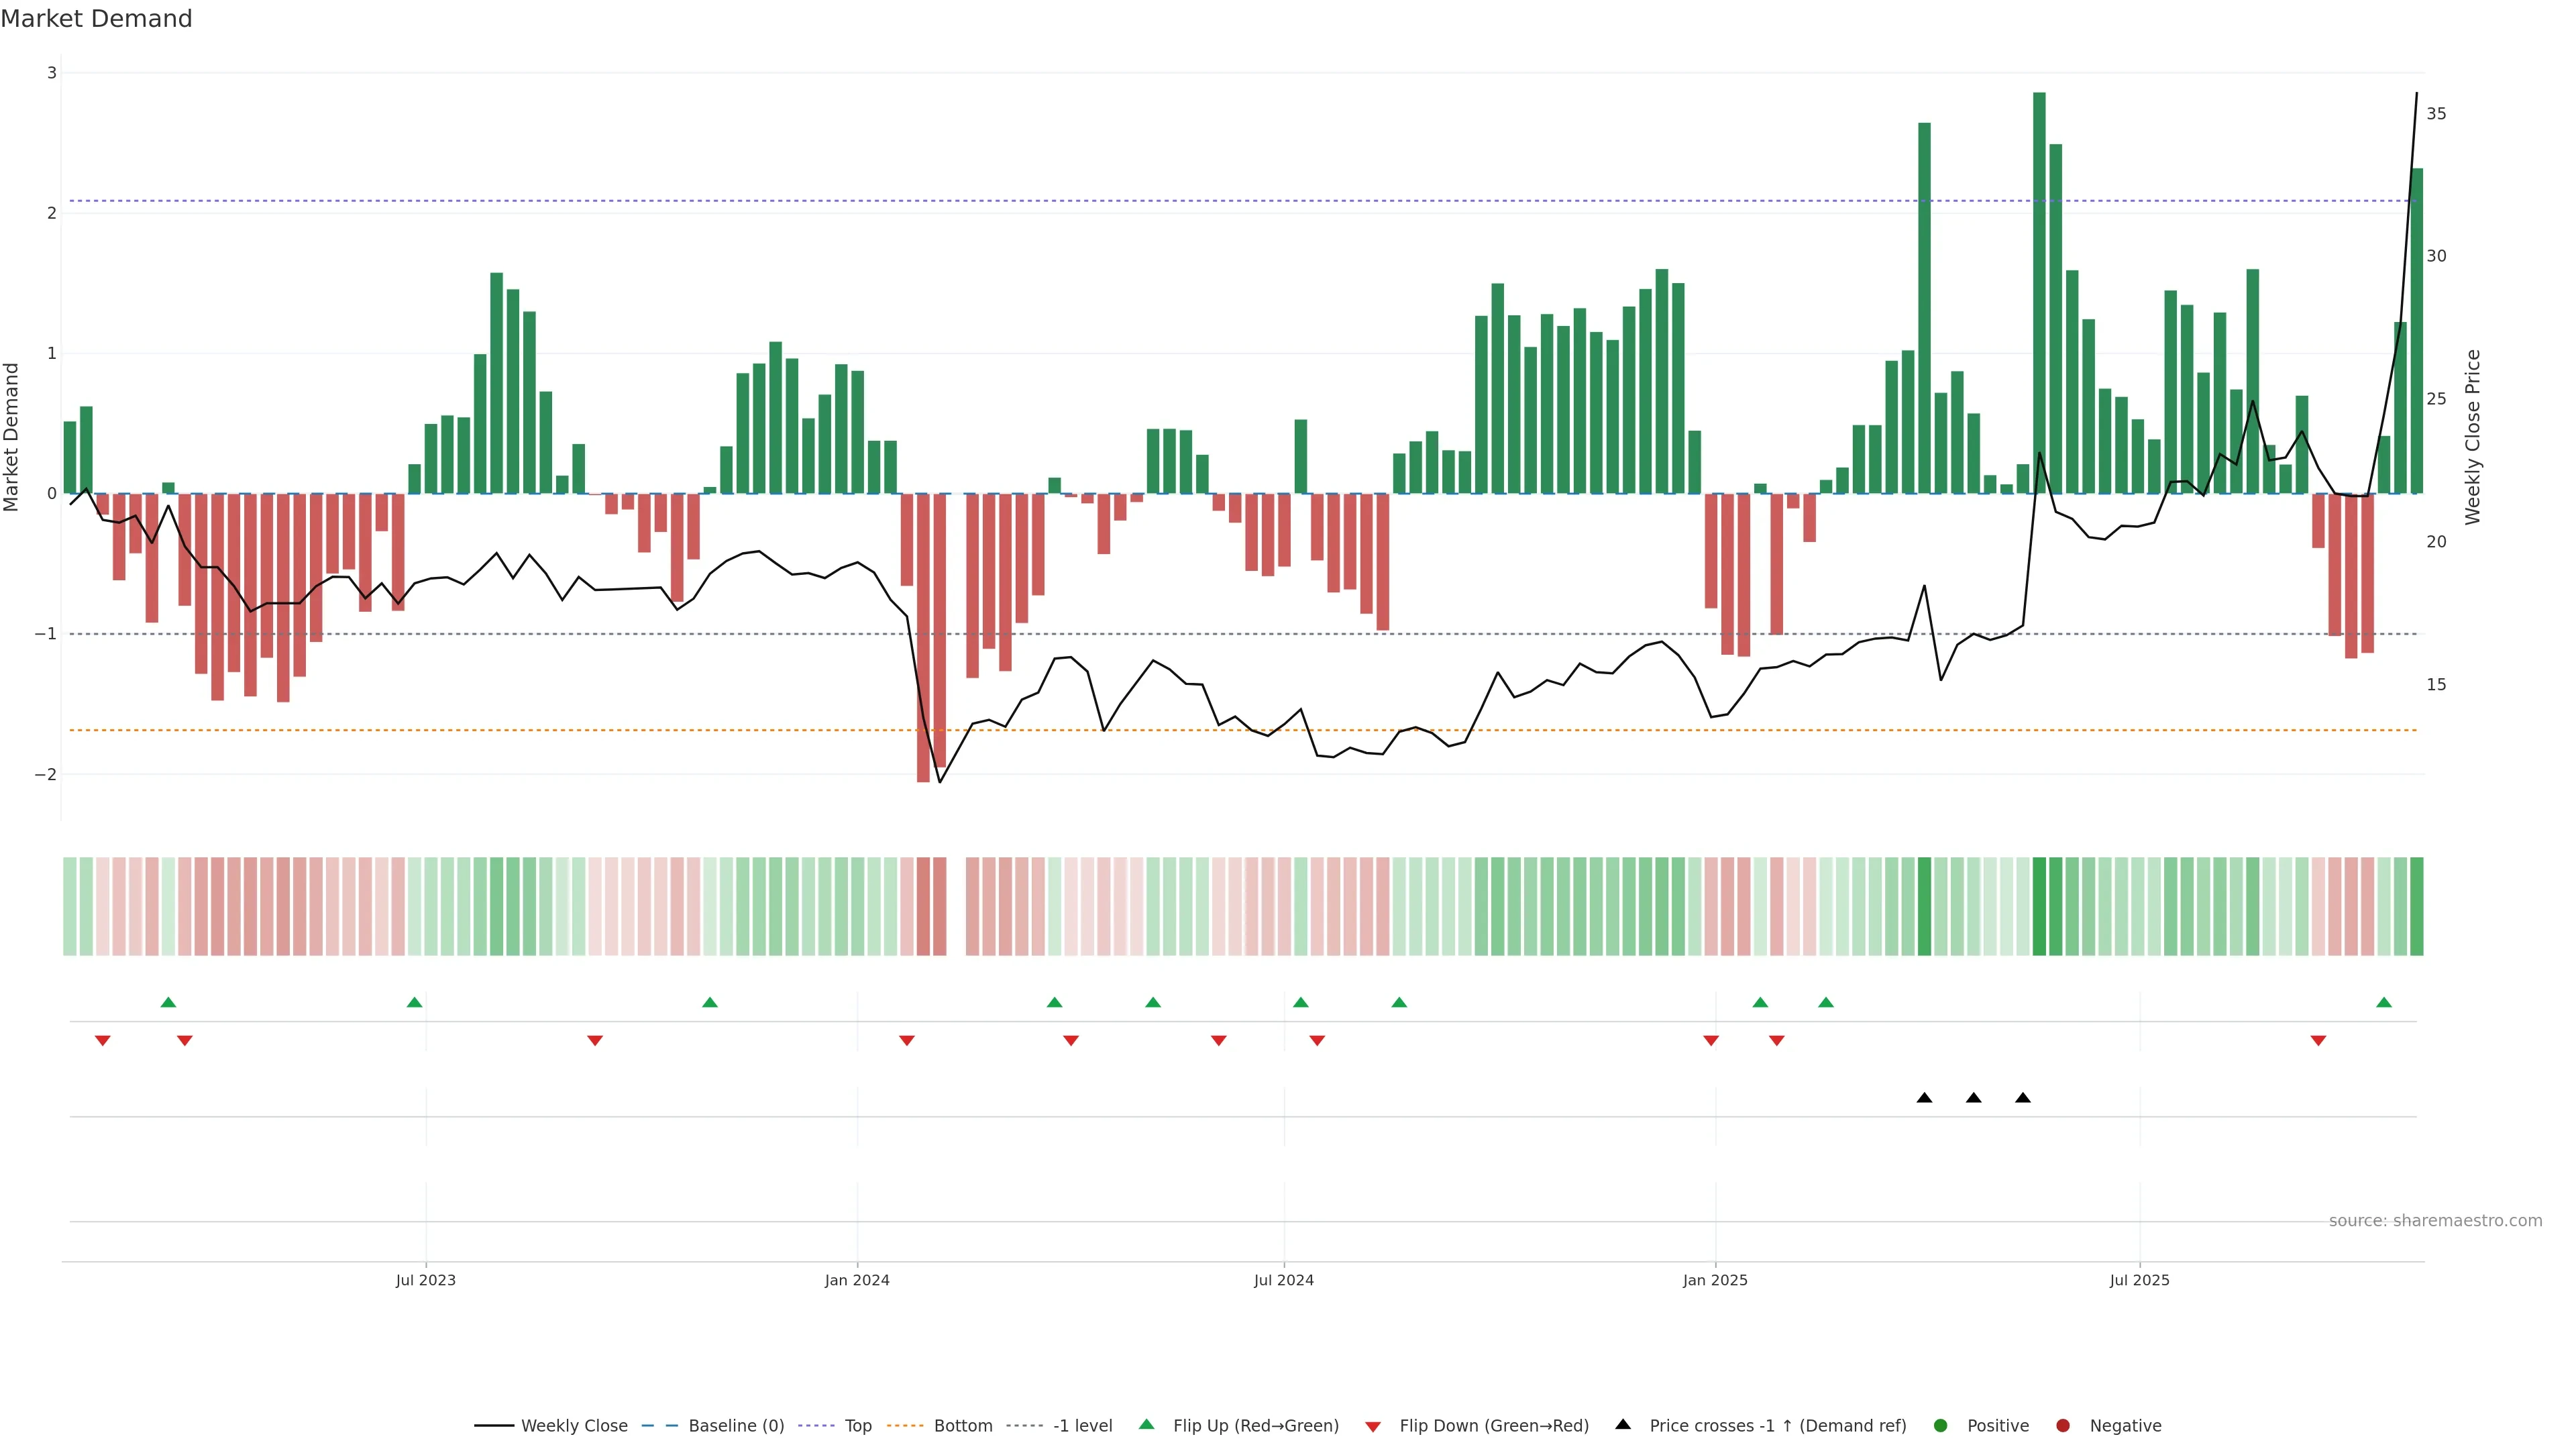Image resolution: width=2576 pixels, height=1449 pixels.
Task: Click the green Positive circle in legend
Action: click(x=1941, y=1425)
